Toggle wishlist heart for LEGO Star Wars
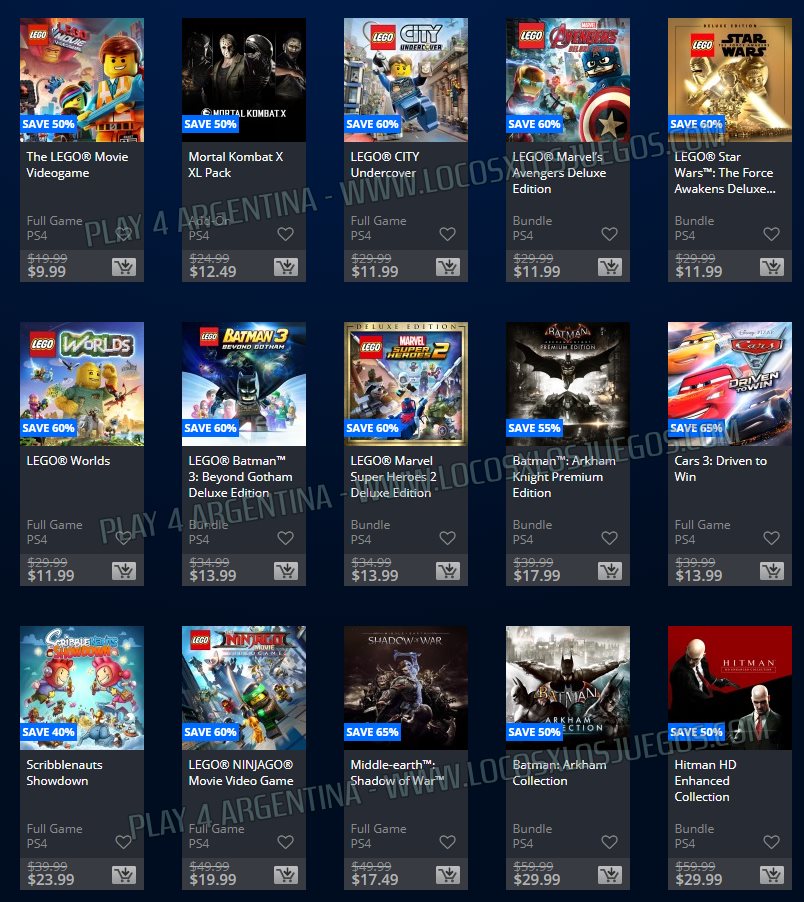 (x=772, y=234)
